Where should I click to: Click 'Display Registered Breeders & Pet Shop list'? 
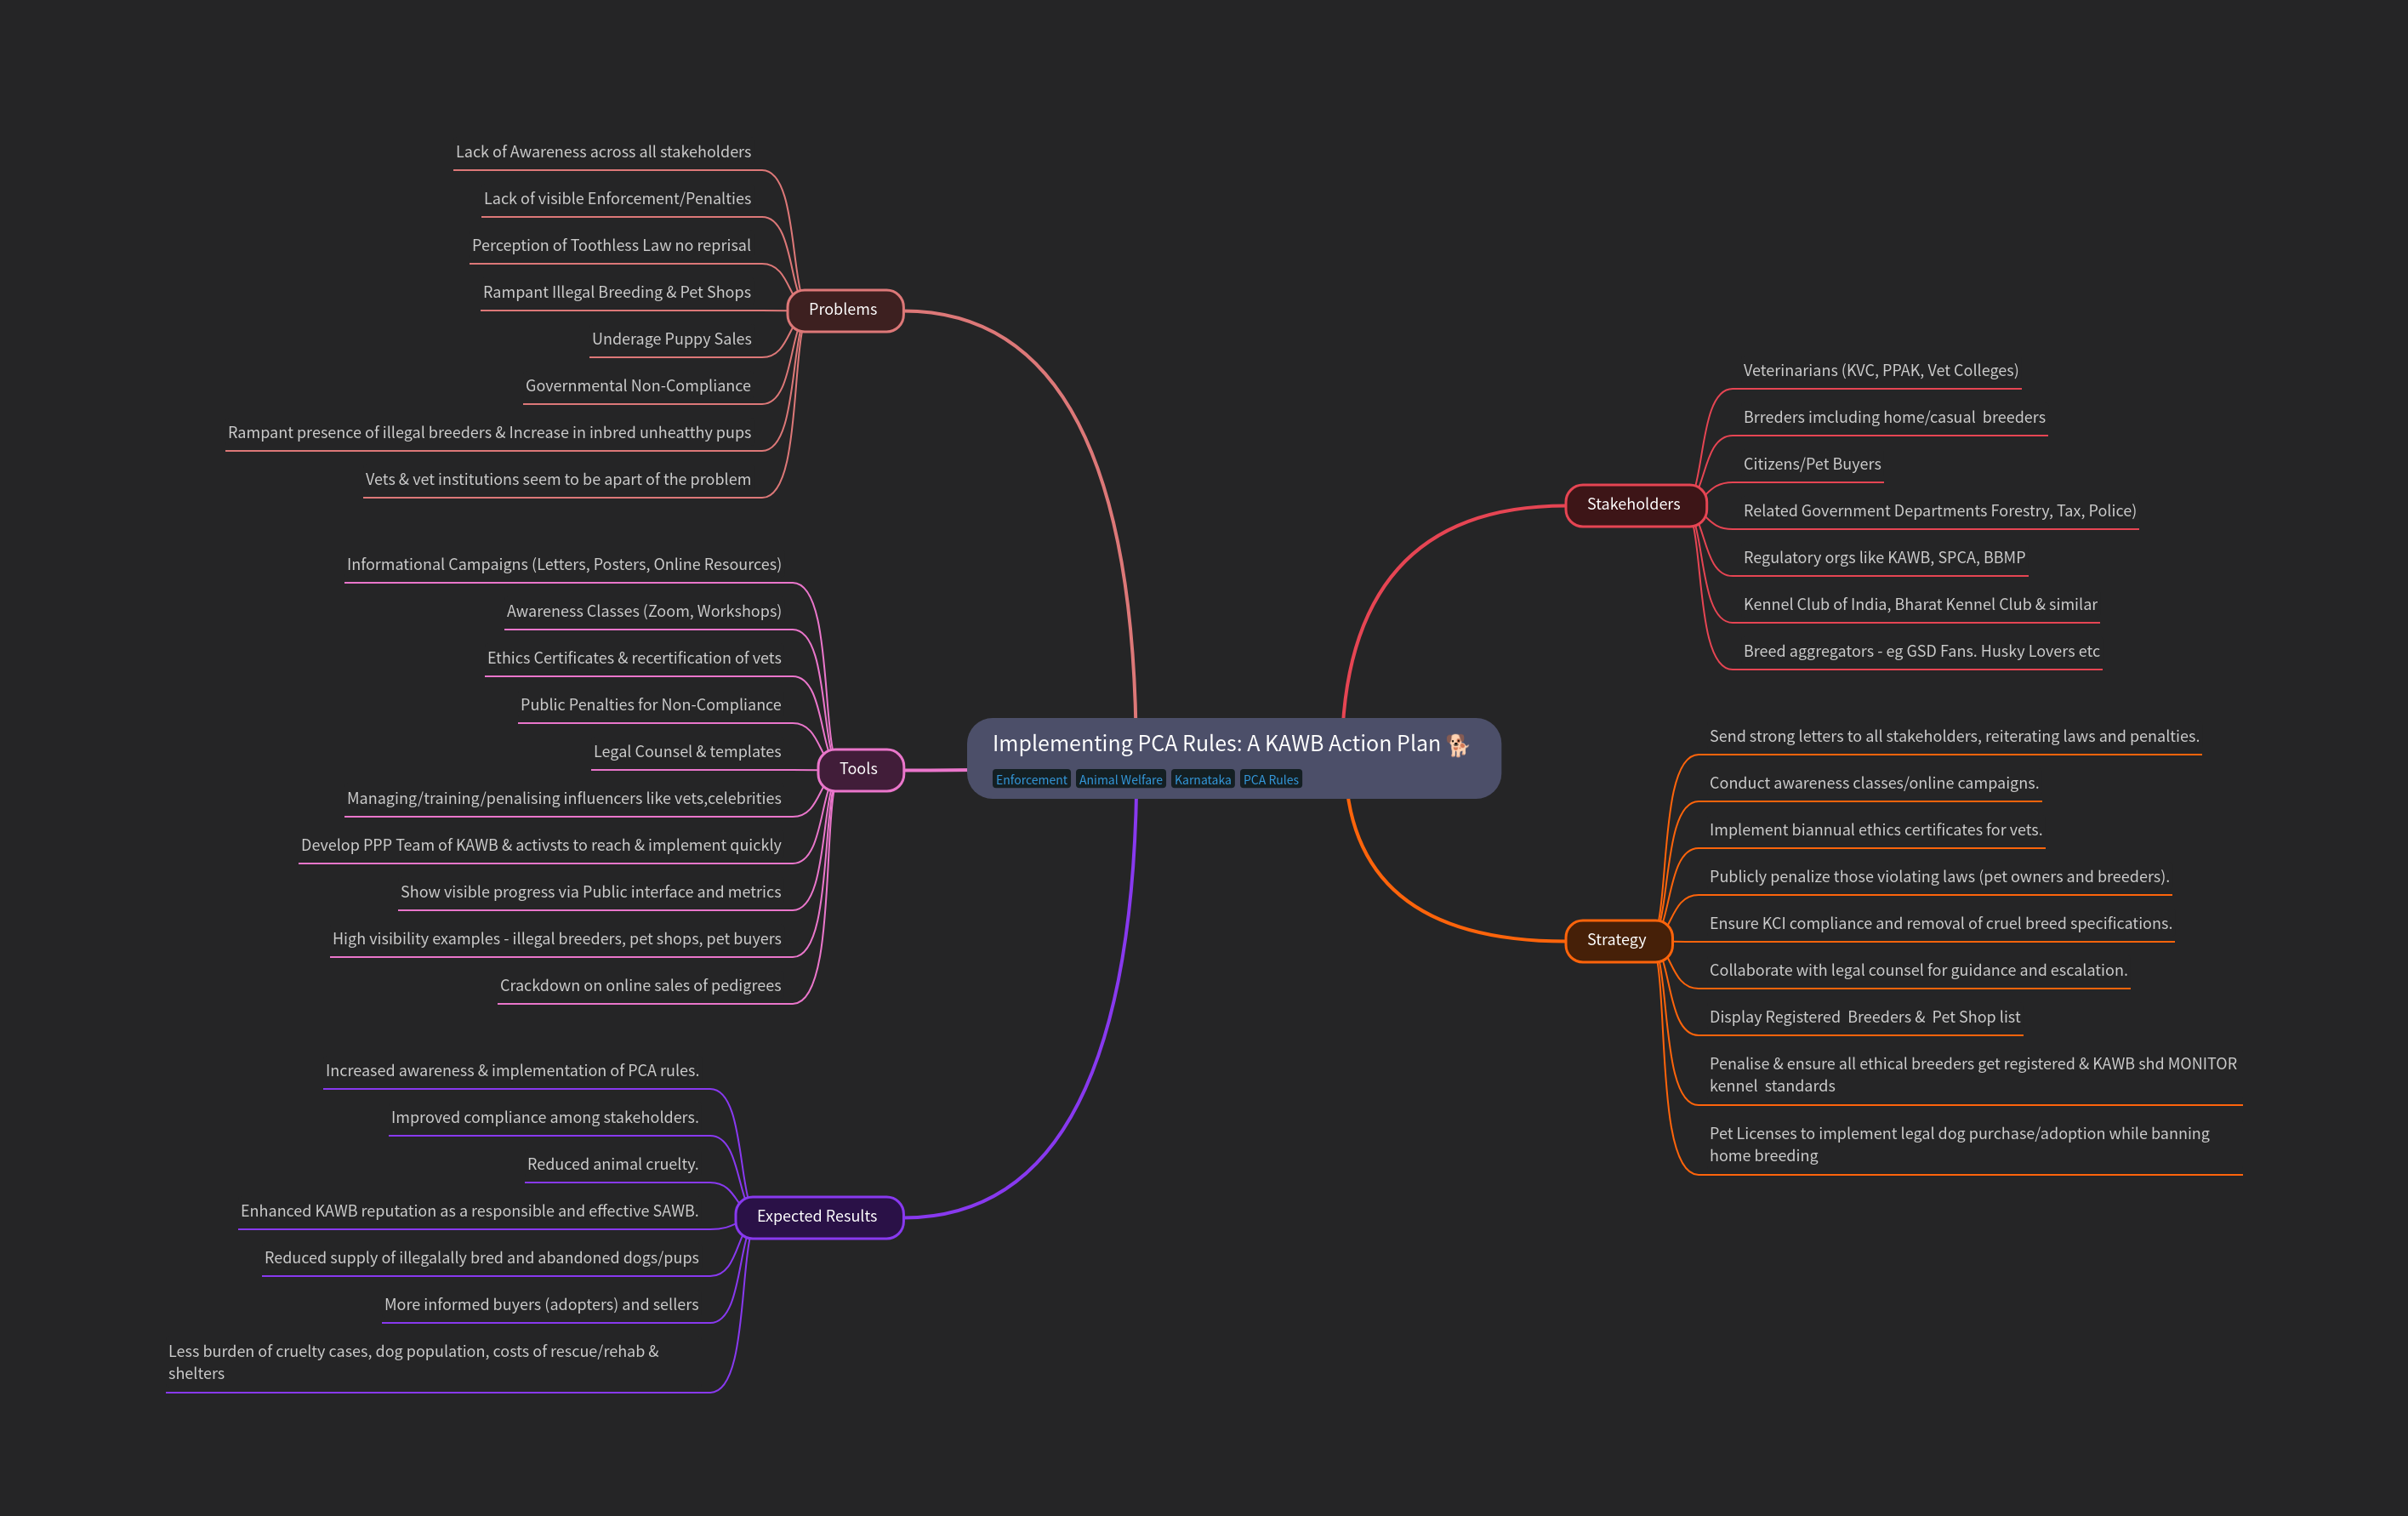point(1864,1017)
